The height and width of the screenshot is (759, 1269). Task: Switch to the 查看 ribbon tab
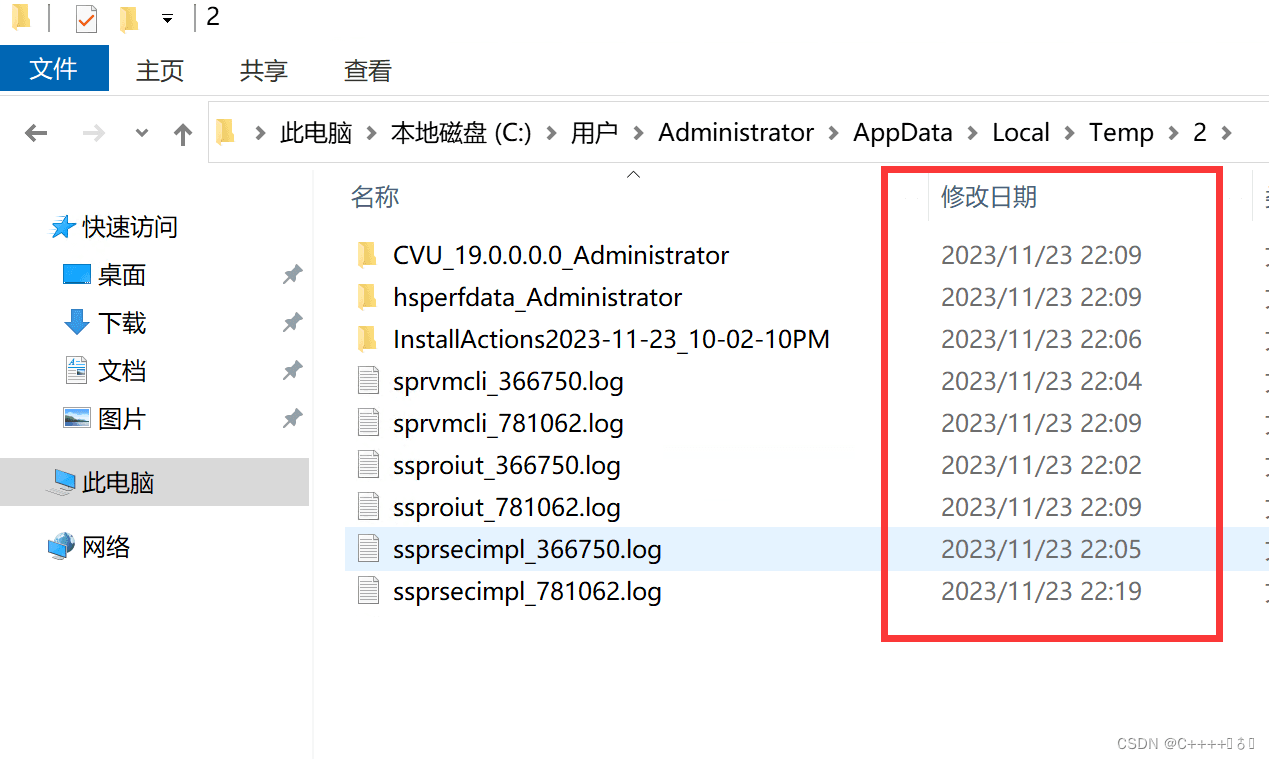click(367, 70)
